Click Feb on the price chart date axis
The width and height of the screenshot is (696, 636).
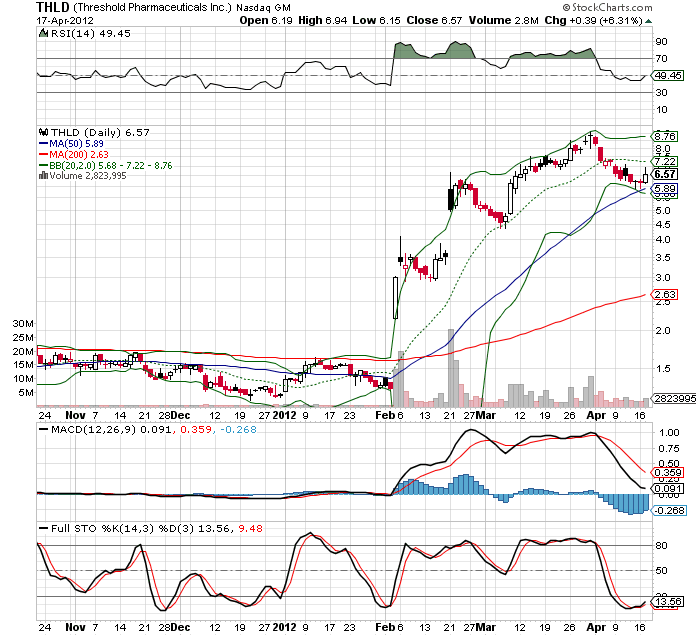point(385,415)
